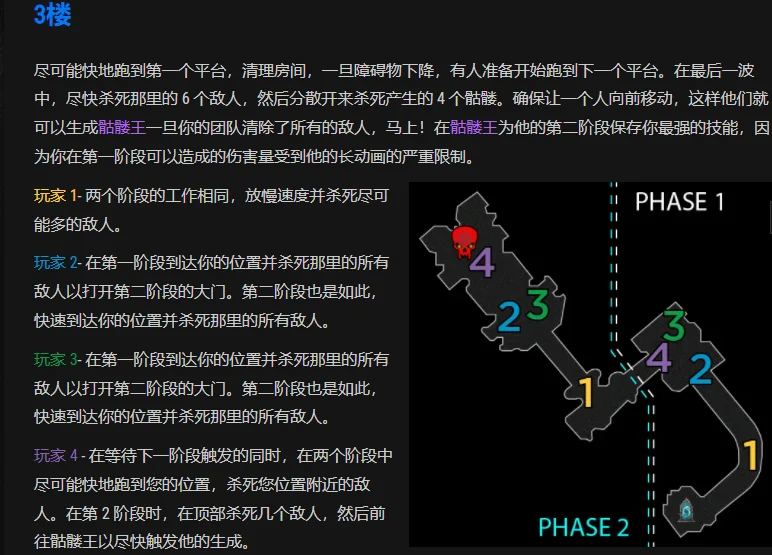Select green 3 marker in Phase 1 area
Viewport: 772px width, 555px height.
coord(674,325)
